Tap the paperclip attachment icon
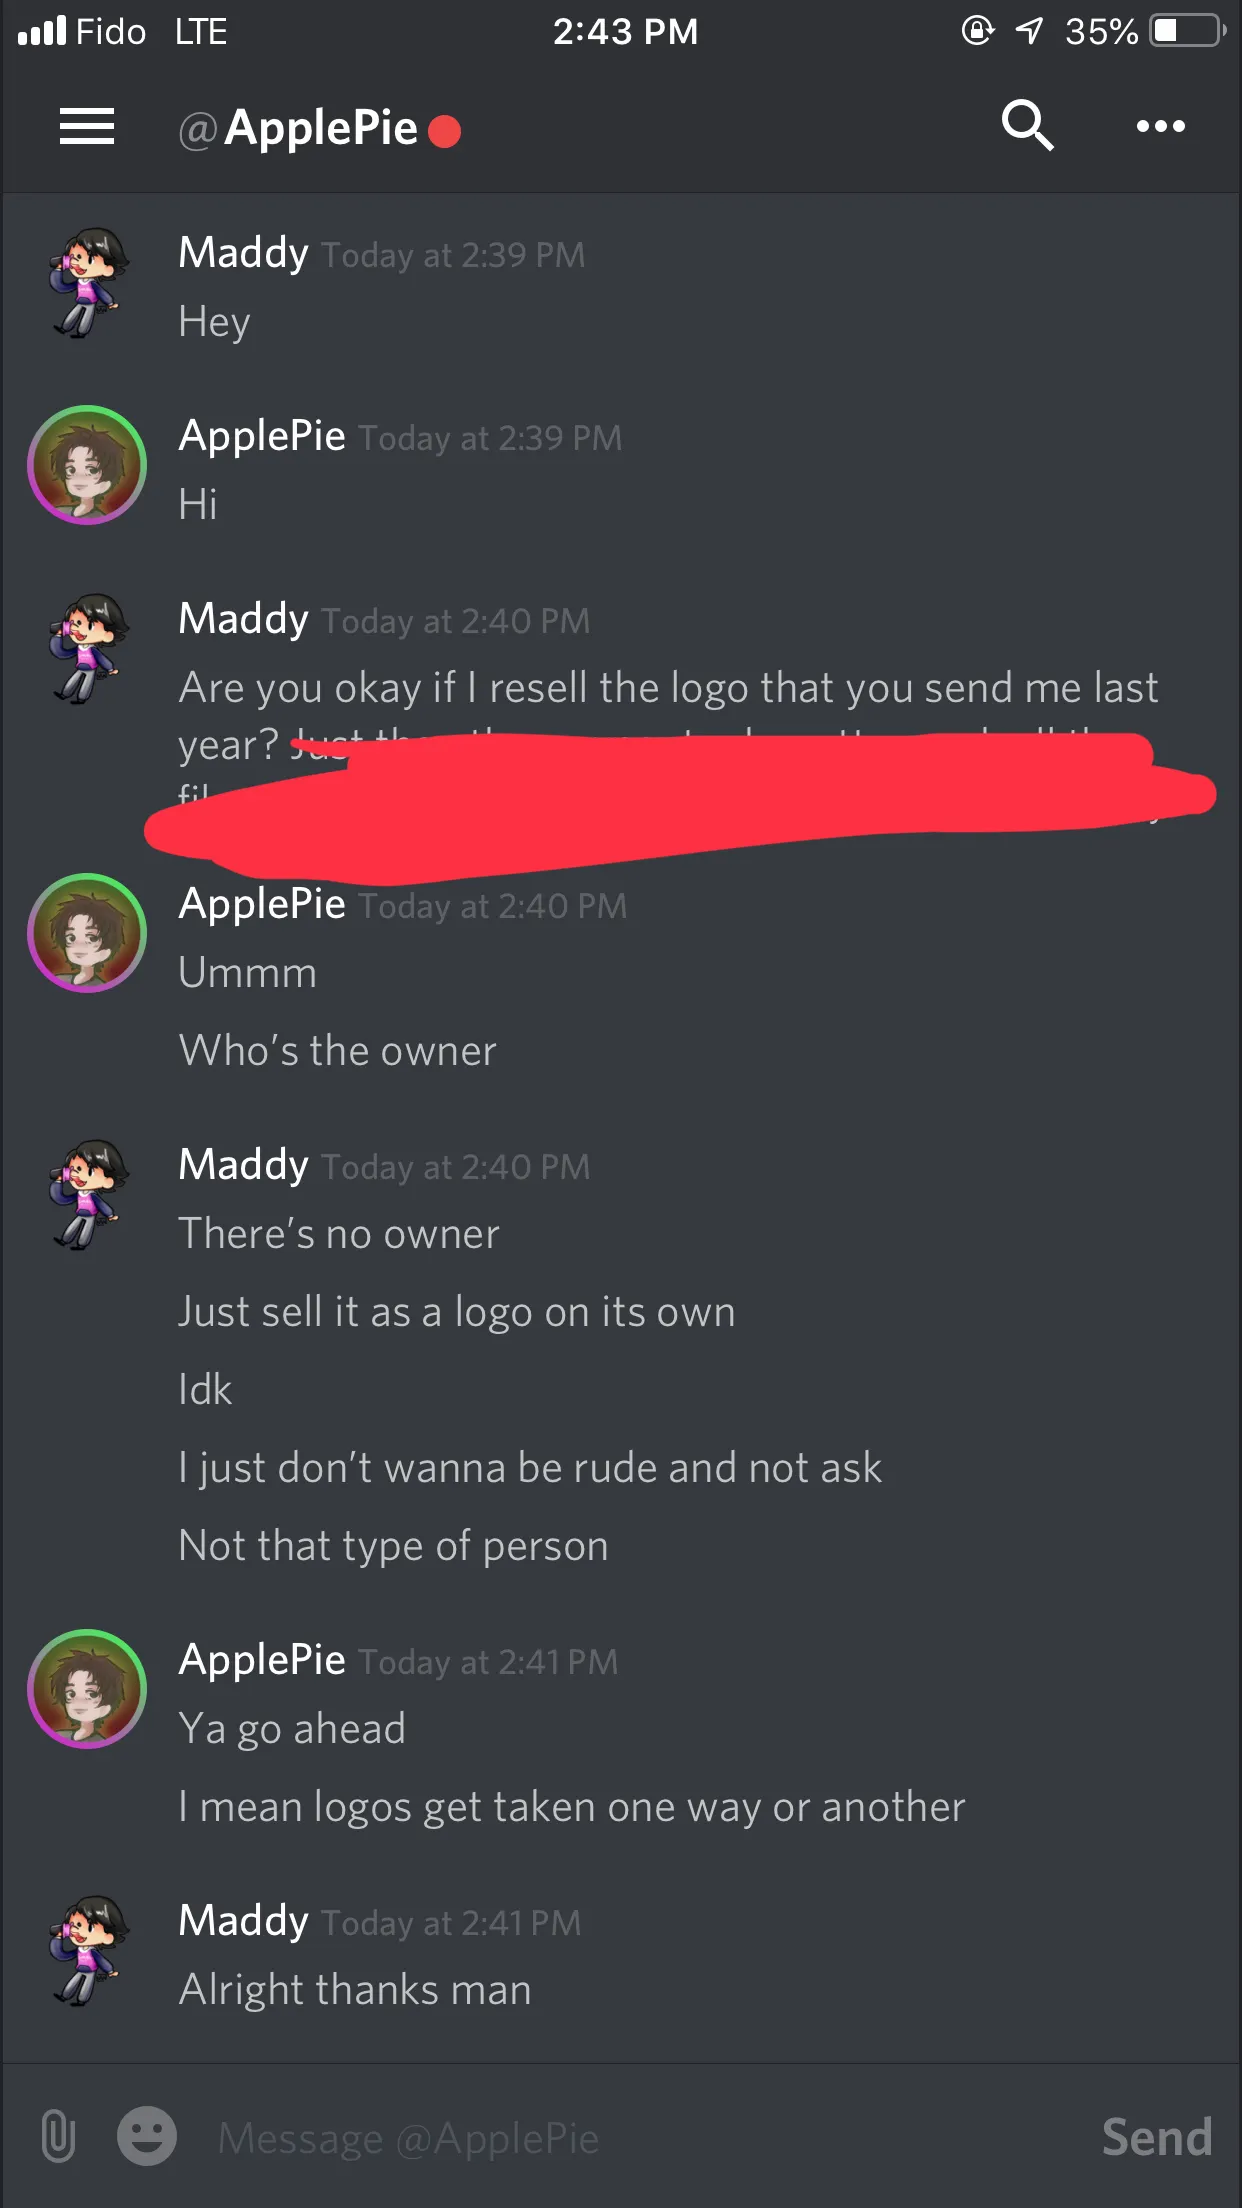The height and width of the screenshot is (2208, 1242). tap(58, 2136)
